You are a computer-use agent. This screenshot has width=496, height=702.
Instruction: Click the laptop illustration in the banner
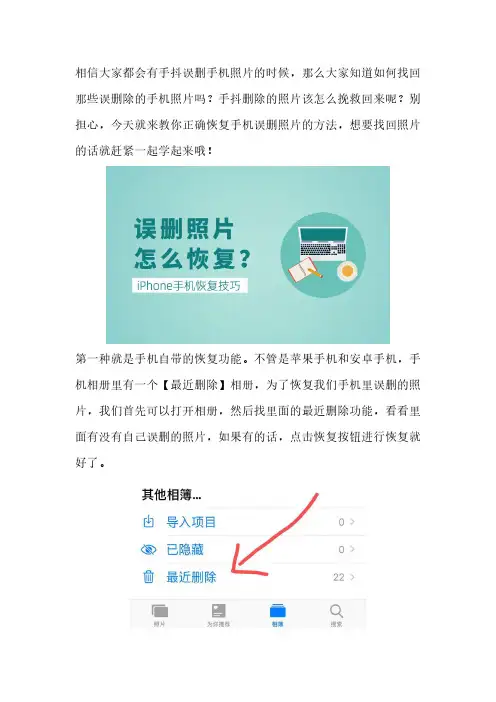tap(323, 243)
